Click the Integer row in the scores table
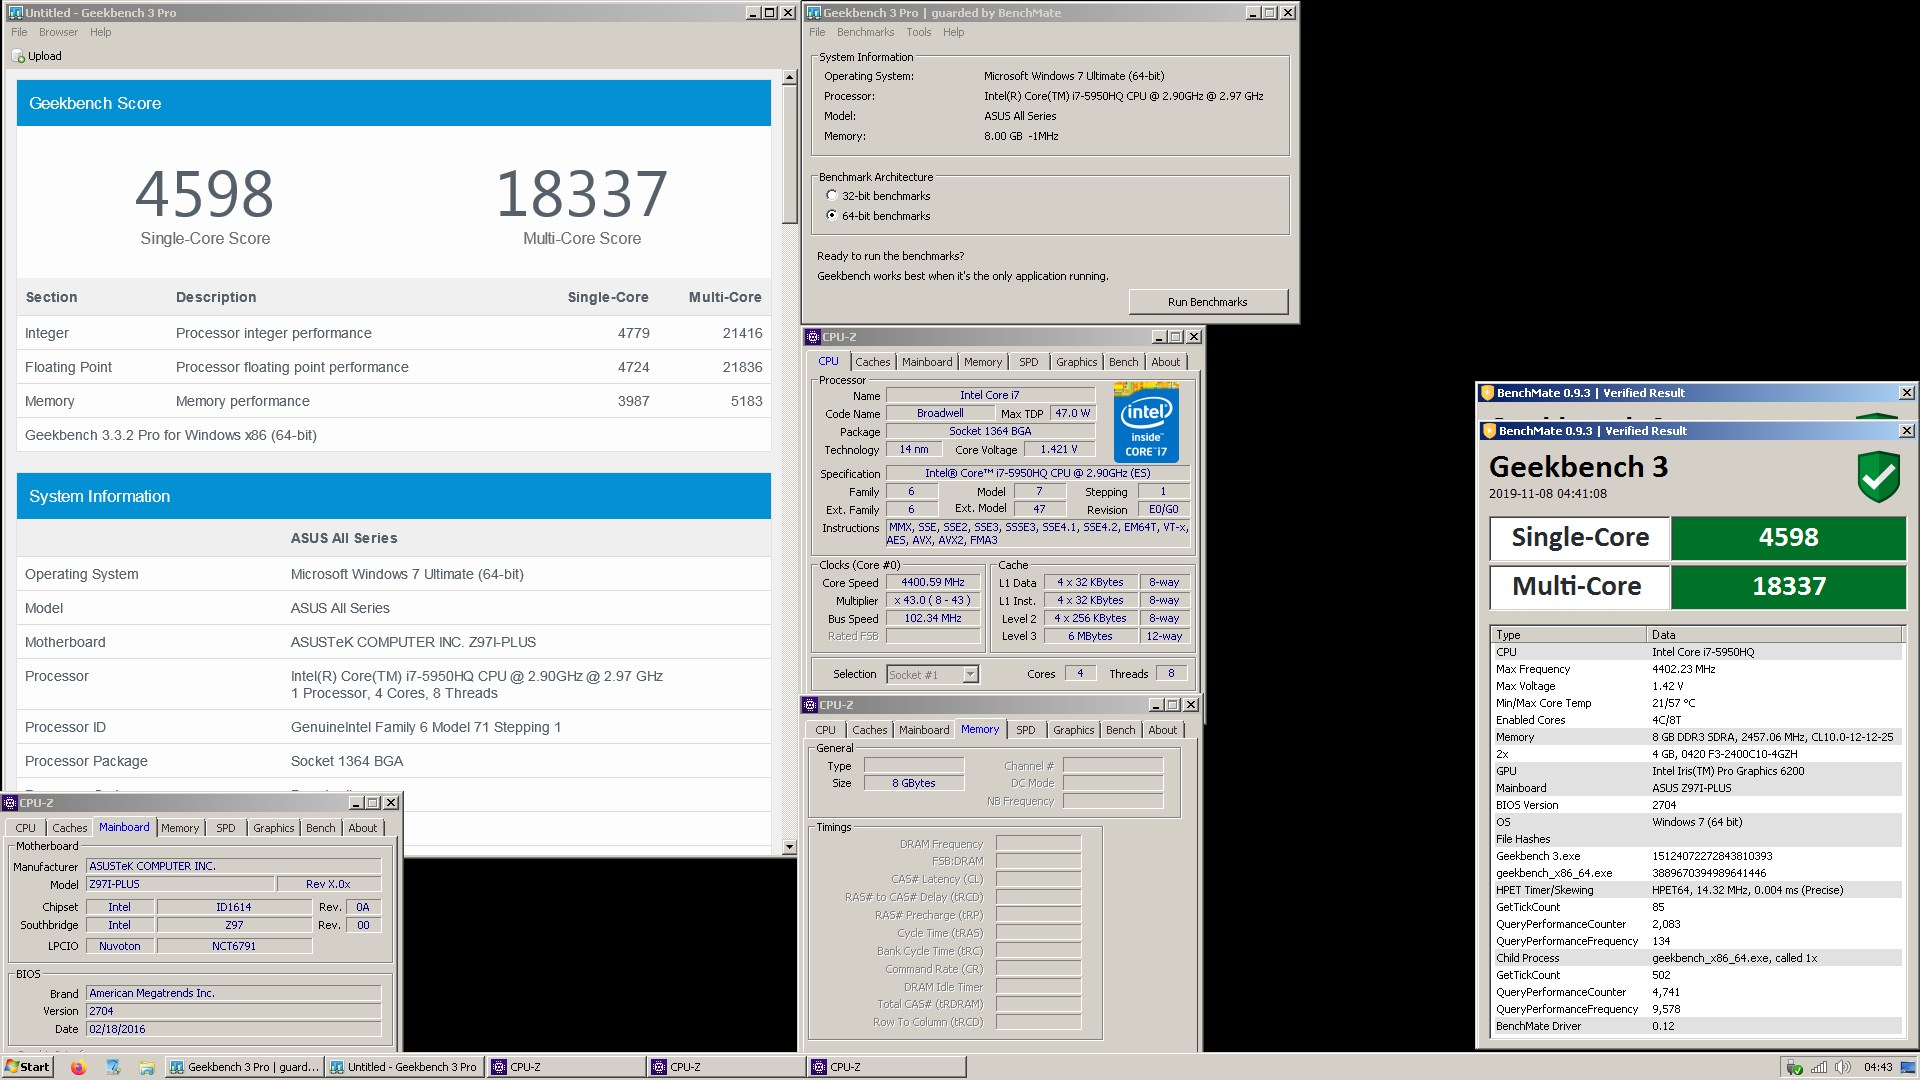The width and height of the screenshot is (1920, 1080). pos(393,334)
